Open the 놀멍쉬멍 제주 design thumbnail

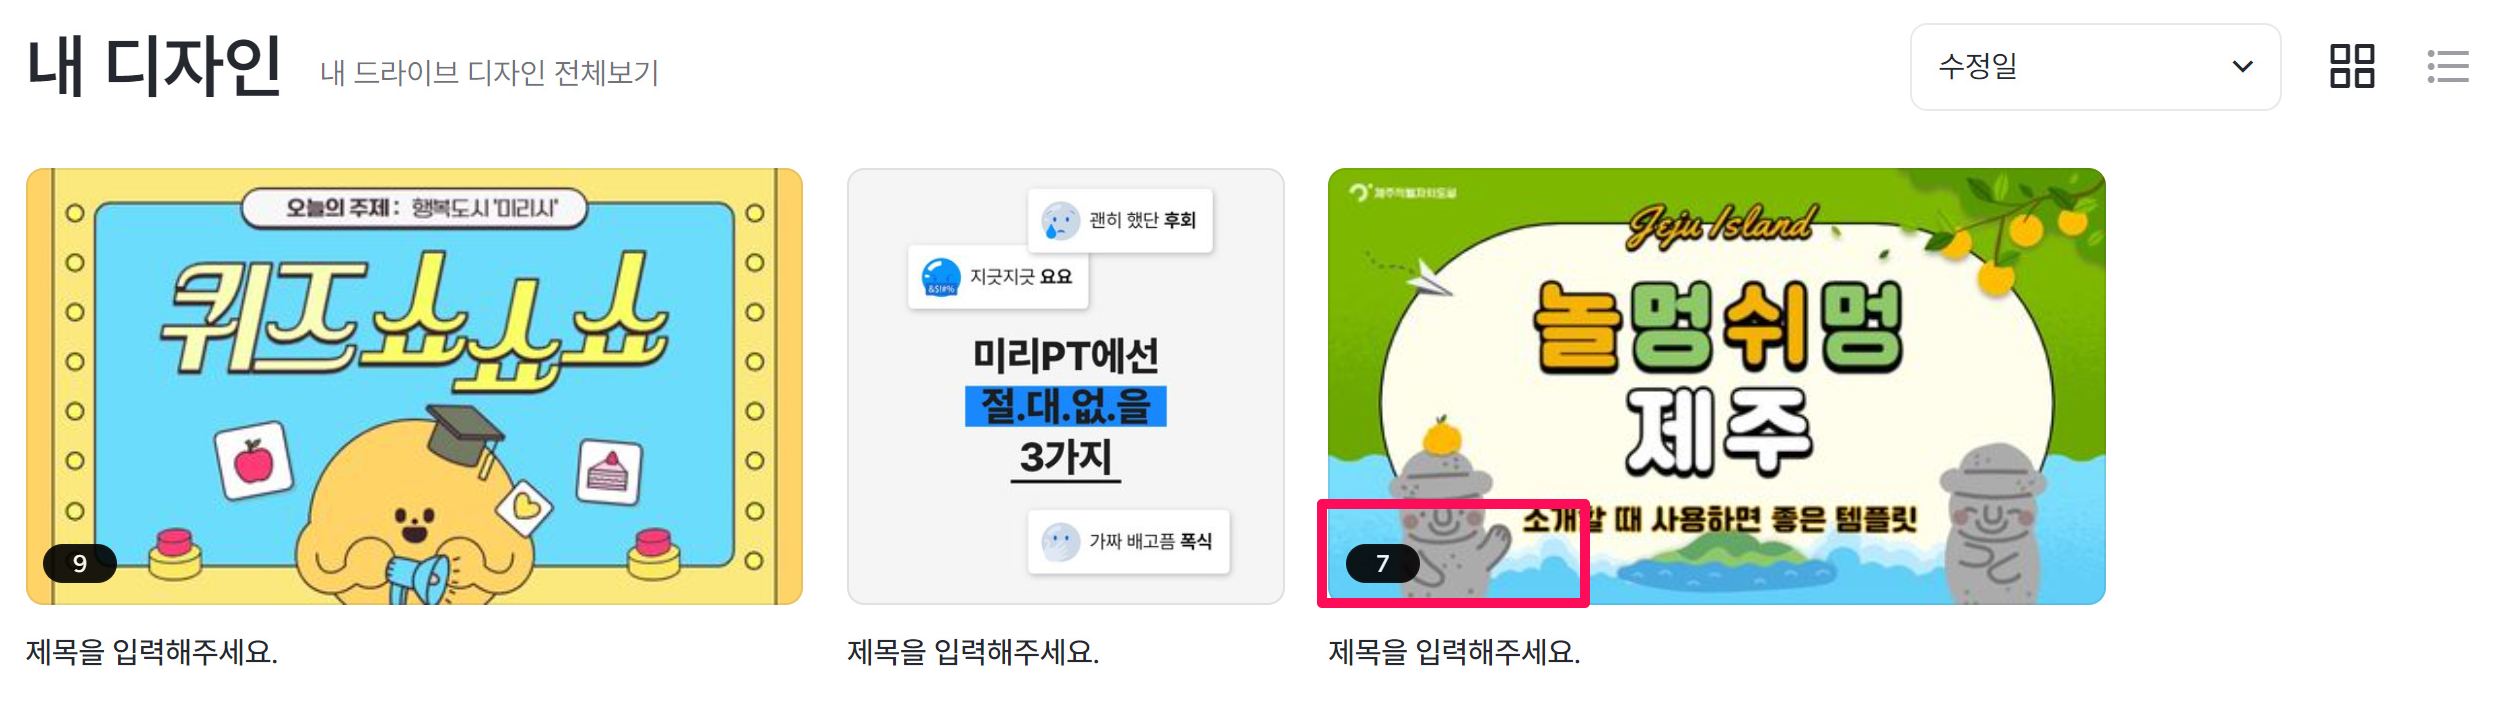point(1716,386)
